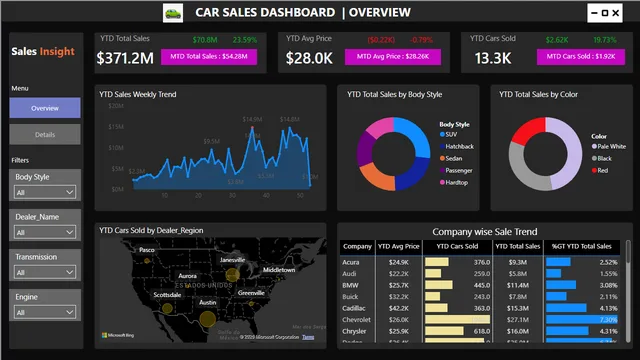This screenshot has height=360, width=640.
Task: Click the Janesville bubble on the map
Action: [233, 275]
